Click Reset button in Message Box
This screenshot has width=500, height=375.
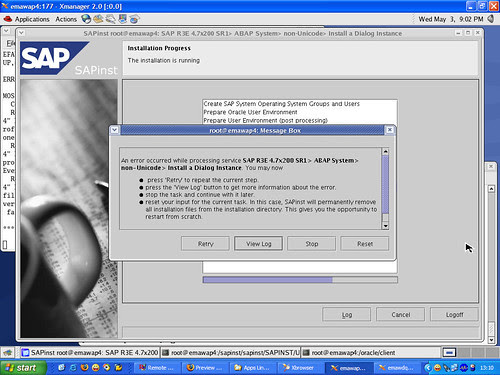click(x=365, y=244)
